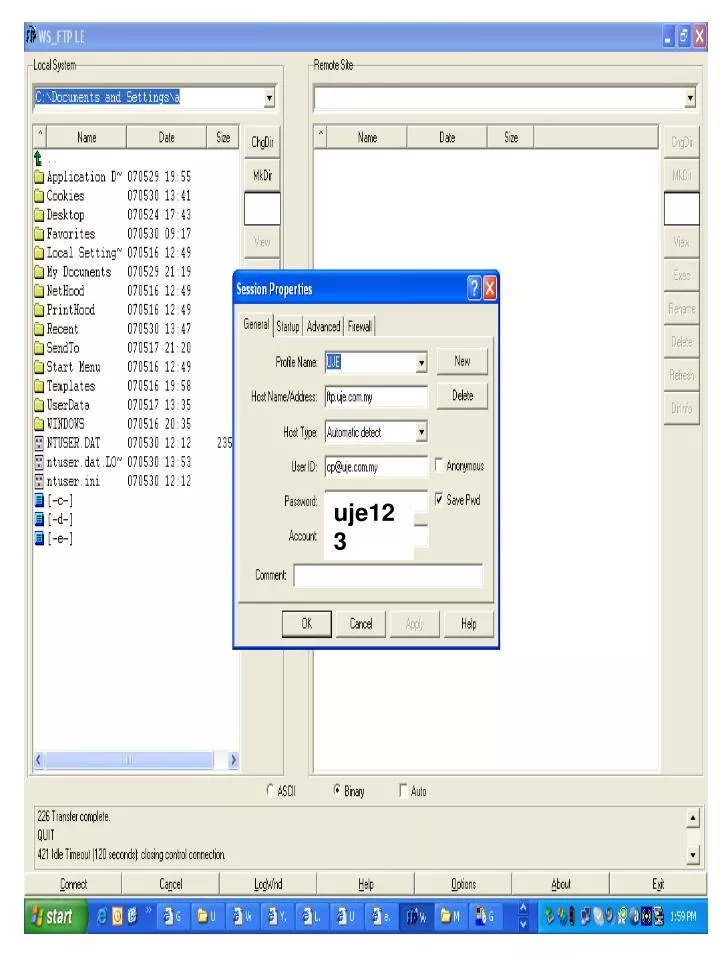The width and height of the screenshot is (720, 960).
Task: Open the Remote Site path dropdown
Action: 690,98
